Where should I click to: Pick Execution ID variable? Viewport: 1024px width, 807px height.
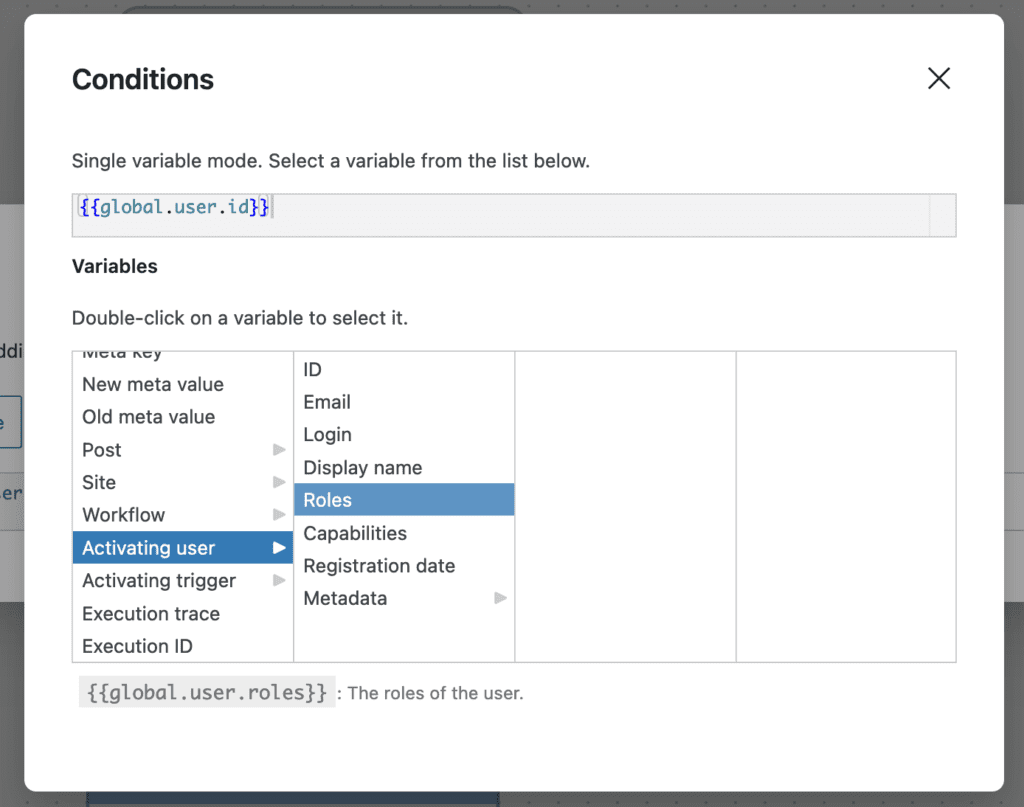[137, 646]
